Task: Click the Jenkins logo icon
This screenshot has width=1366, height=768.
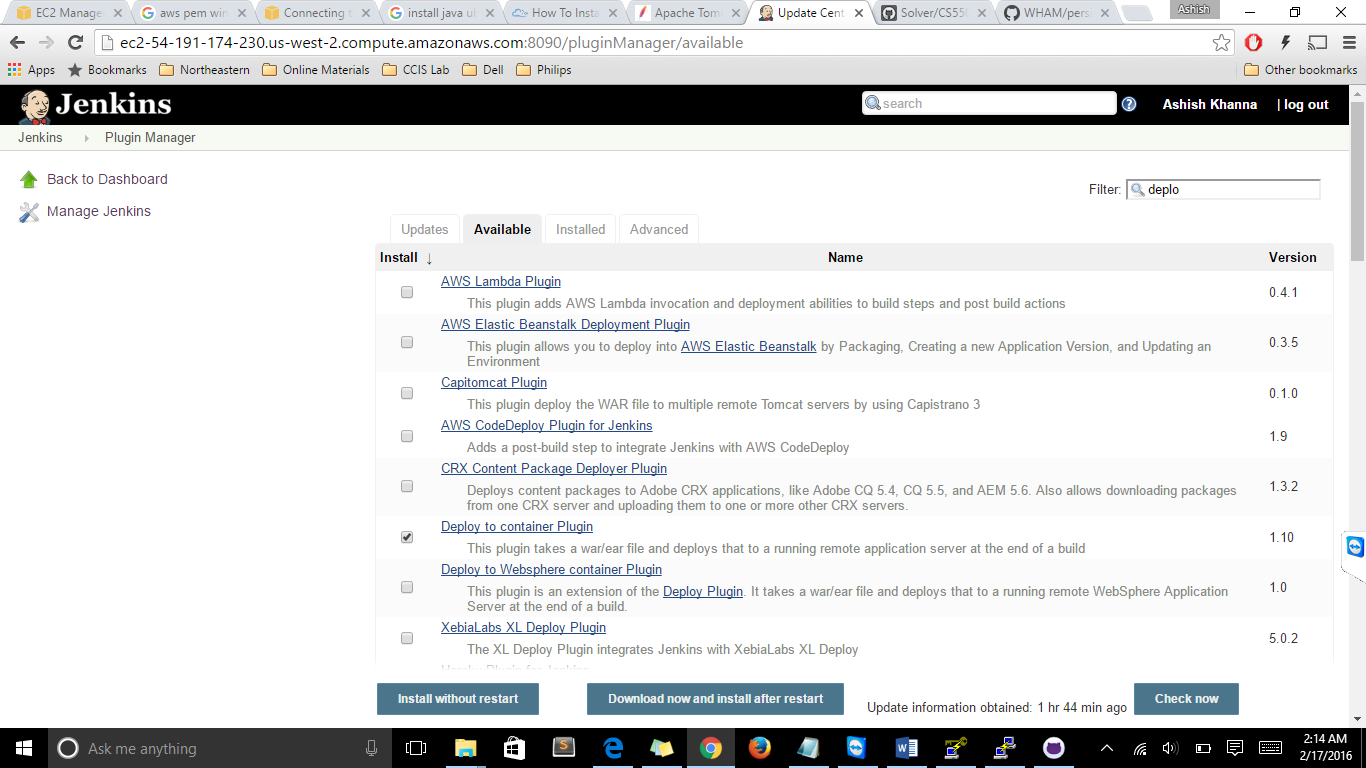Action: (35, 106)
